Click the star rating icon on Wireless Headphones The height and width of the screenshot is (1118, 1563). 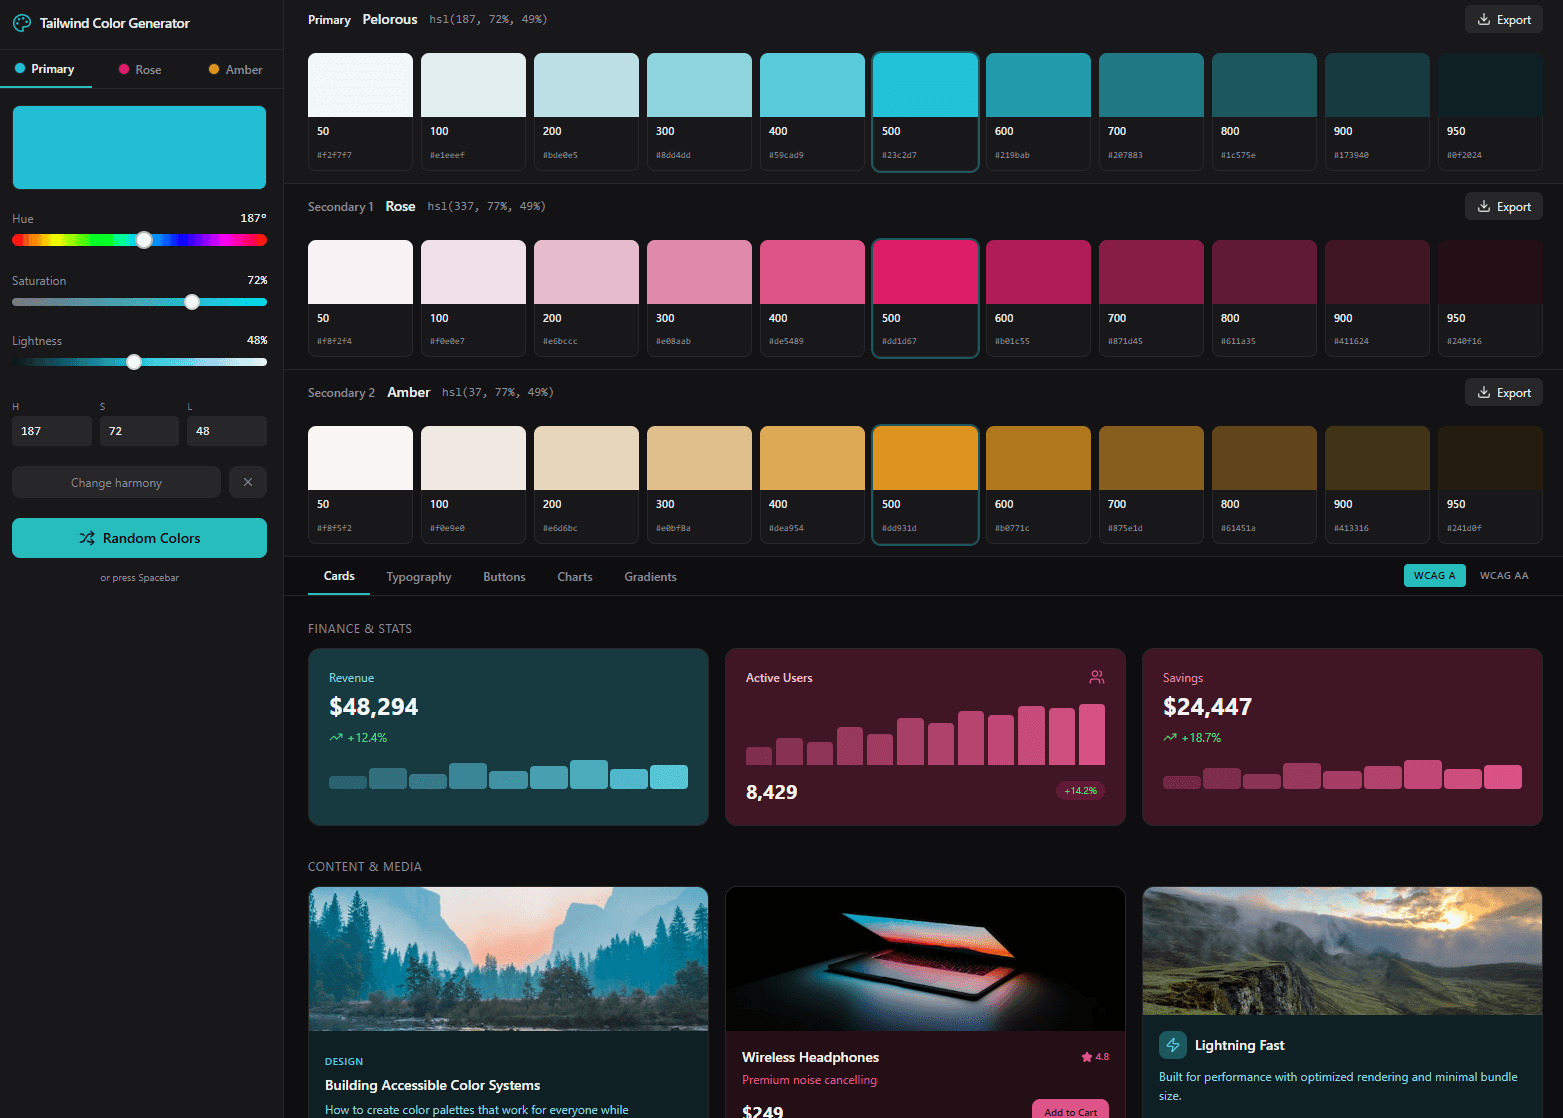click(x=1087, y=1057)
